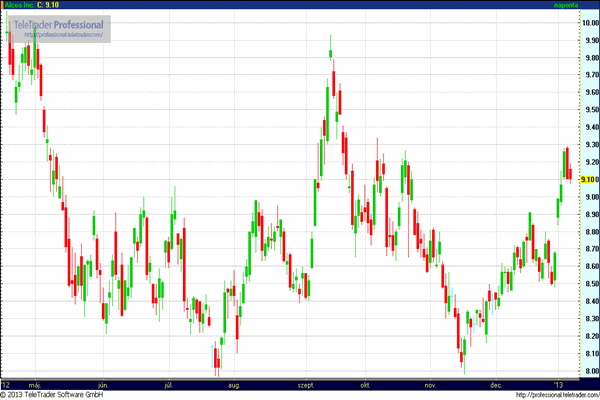Click the 8.00 price axis label
Image resolution: width=600 pixels, height=400 pixels.
point(590,371)
